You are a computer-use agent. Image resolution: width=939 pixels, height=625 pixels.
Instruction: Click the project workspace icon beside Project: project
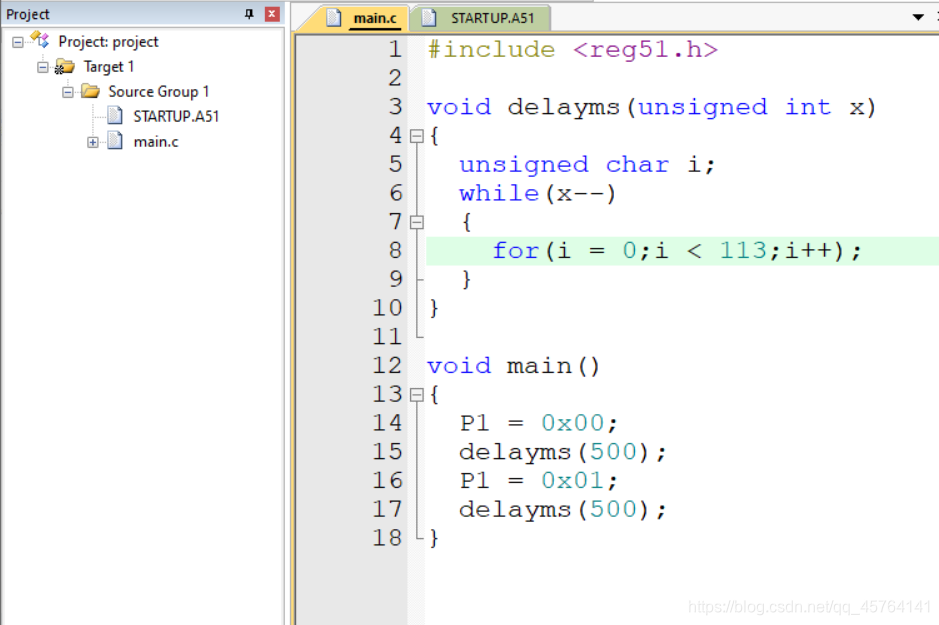(x=40, y=40)
